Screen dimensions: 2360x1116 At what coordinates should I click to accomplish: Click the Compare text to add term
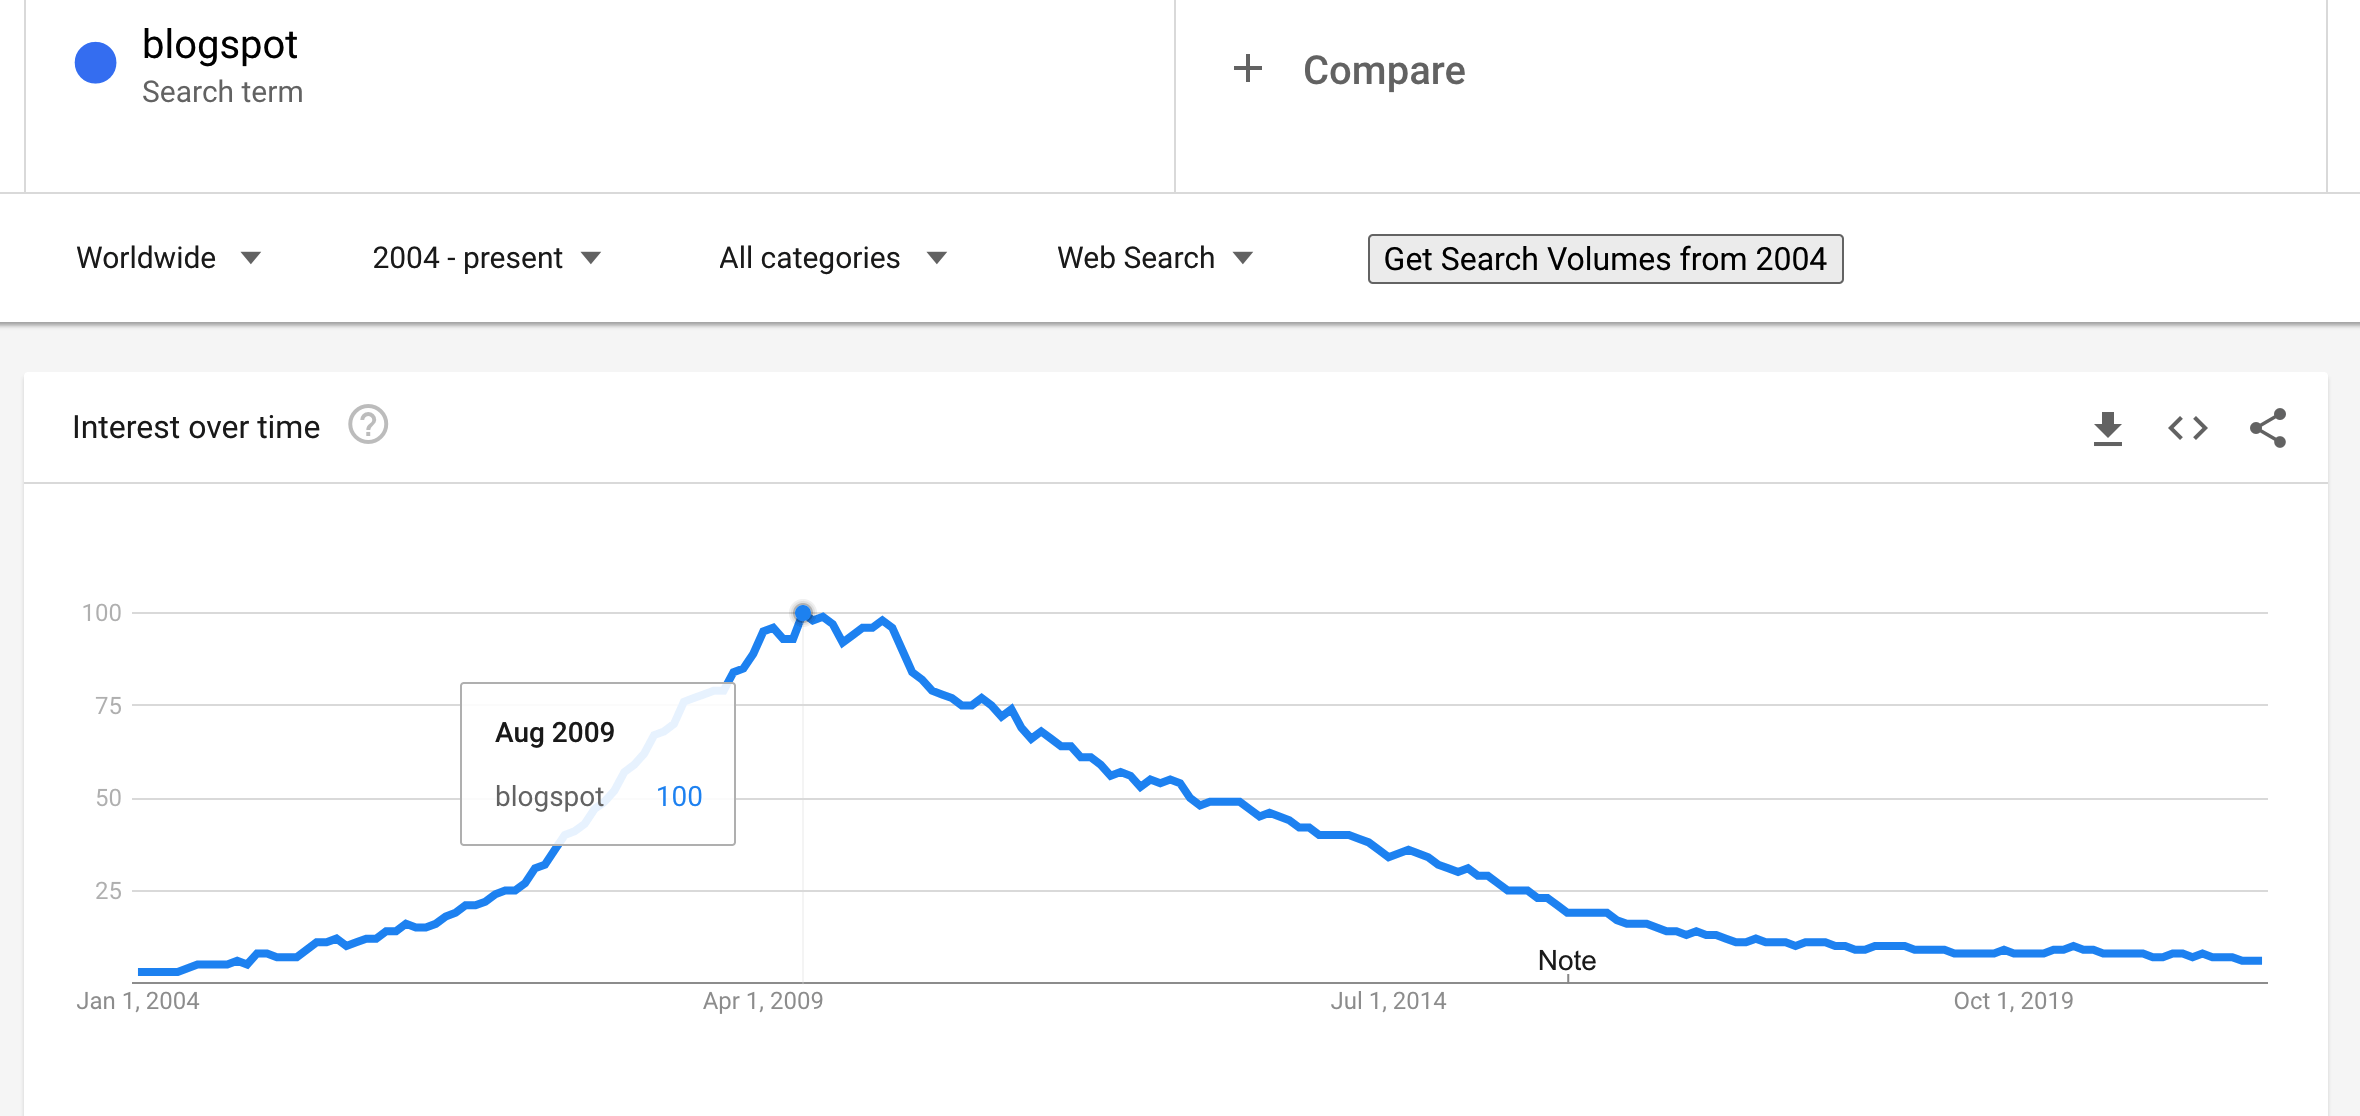pyautogui.click(x=1383, y=71)
